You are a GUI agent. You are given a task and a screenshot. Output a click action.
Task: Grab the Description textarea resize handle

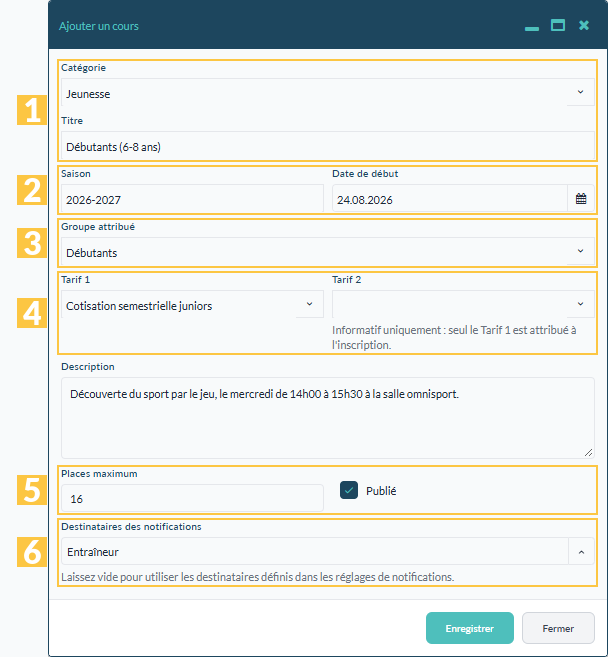tap(588, 453)
